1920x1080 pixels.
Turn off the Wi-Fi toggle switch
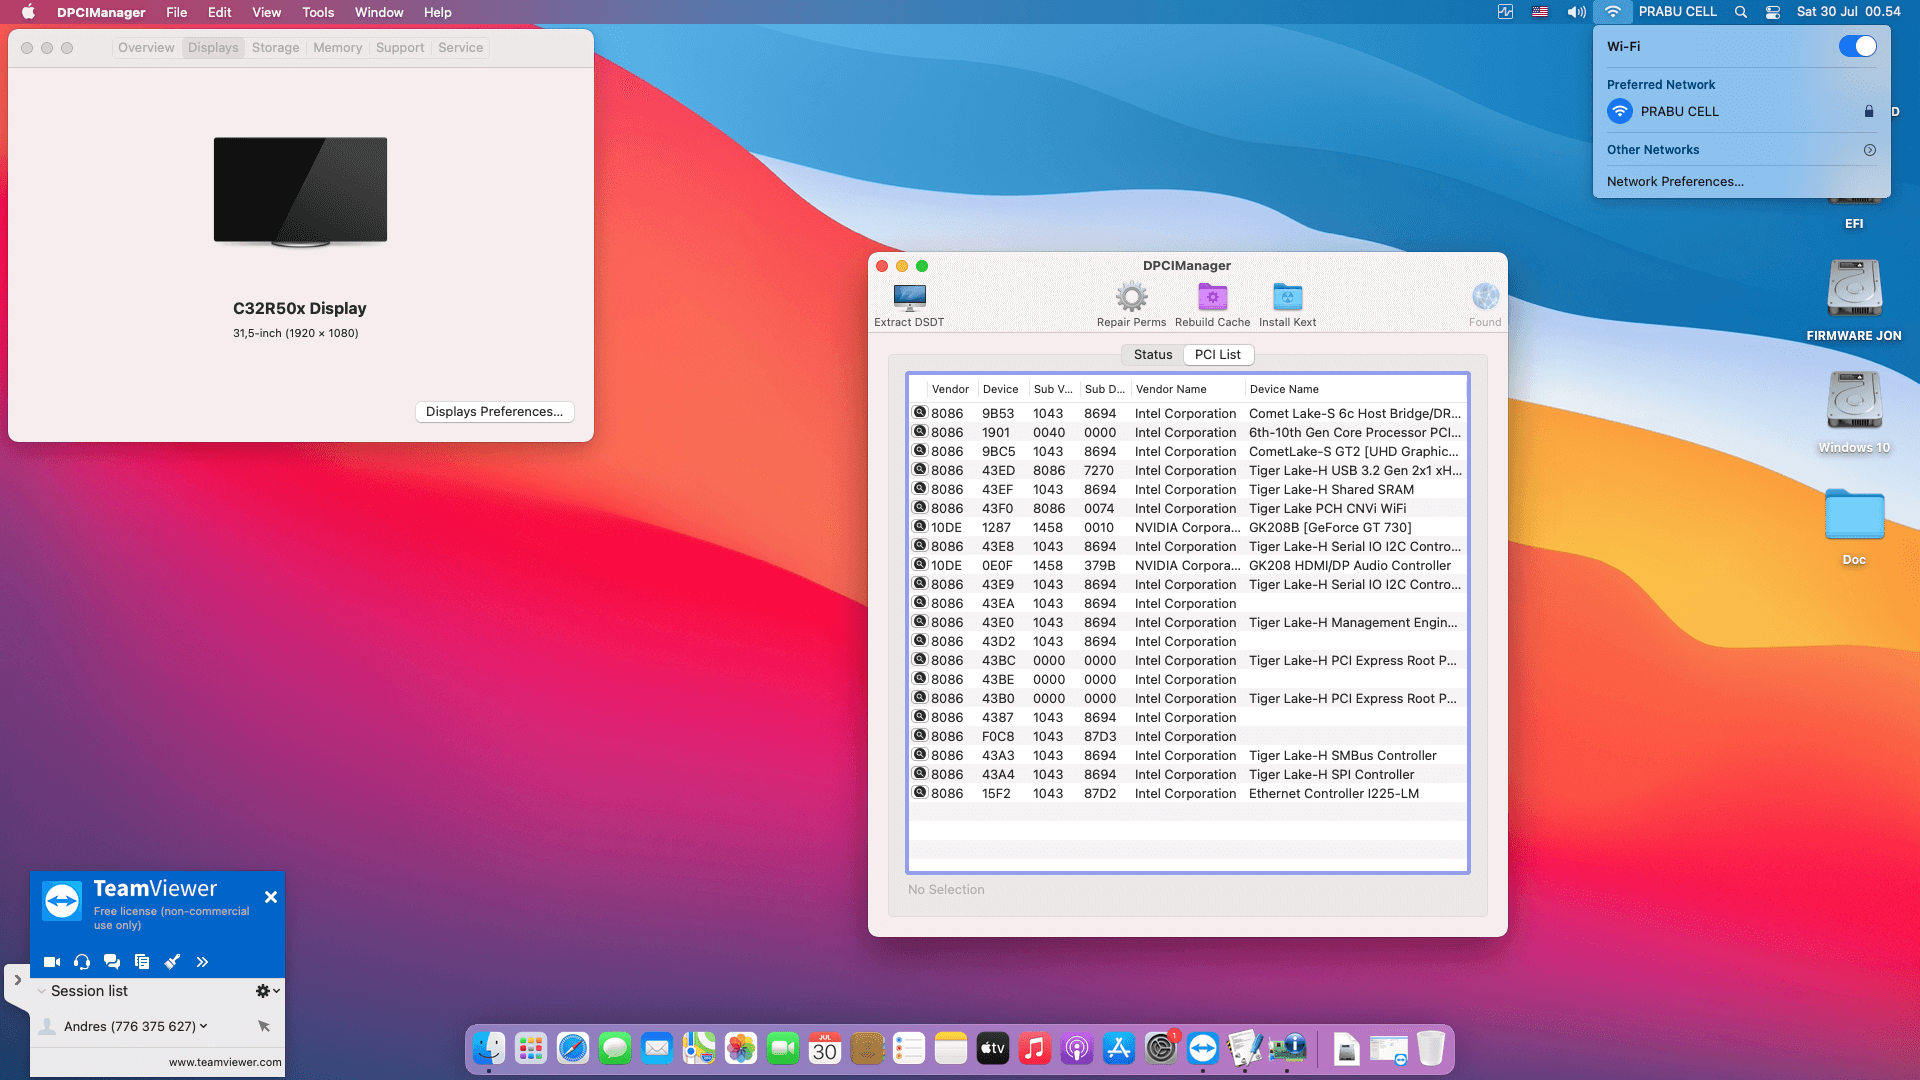(x=1857, y=46)
